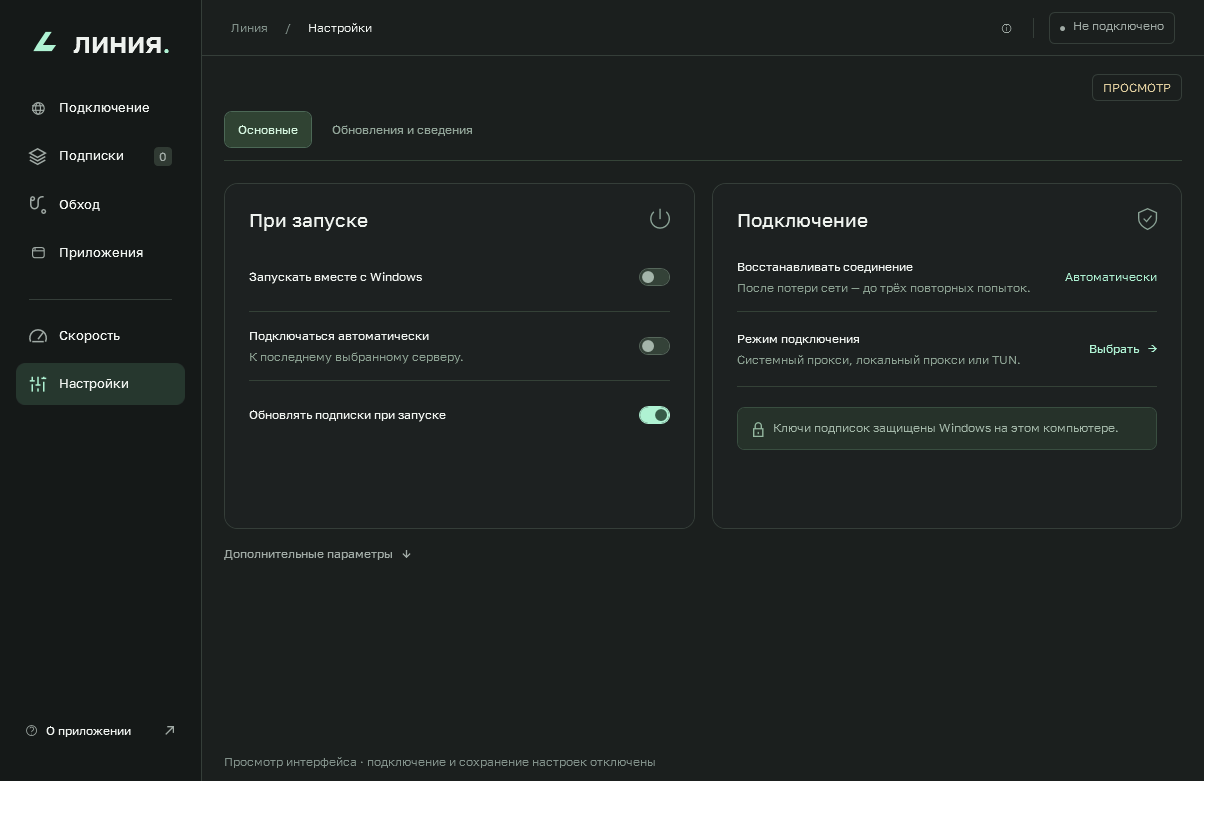Image resolution: width=1220 pixels, height=820 pixels.
Task: Click the shield icon in Подключение card
Action: pos(1147,219)
